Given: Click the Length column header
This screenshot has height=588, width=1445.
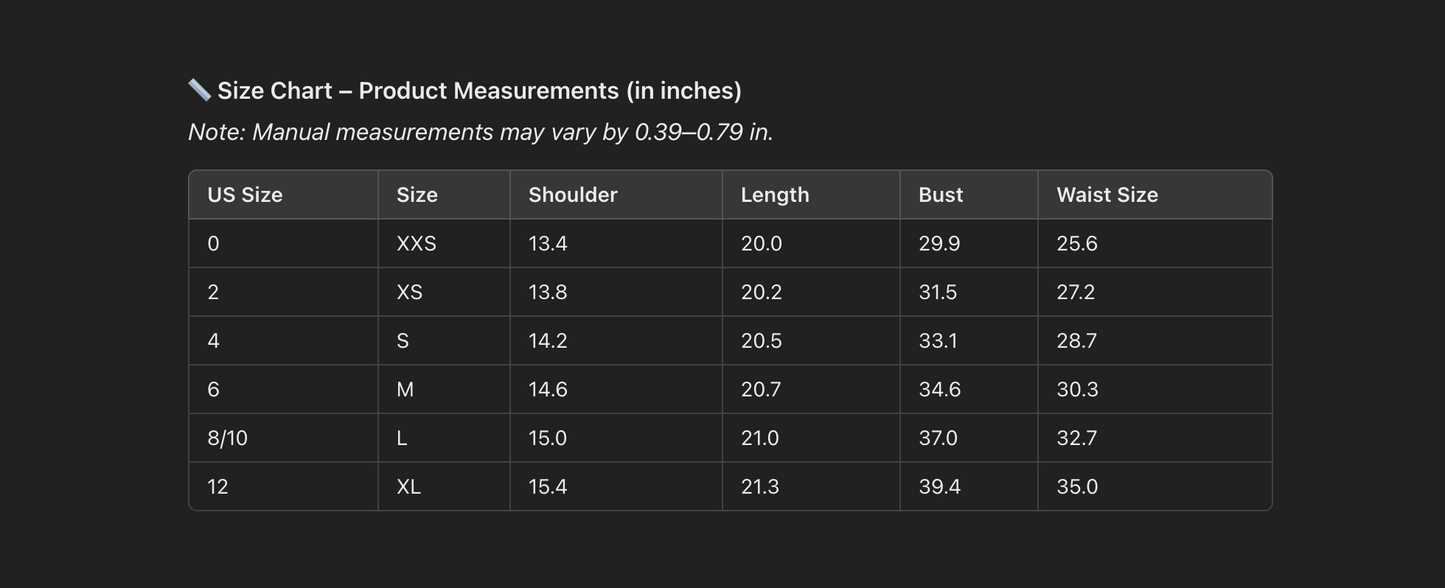Looking at the screenshot, I should point(775,195).
